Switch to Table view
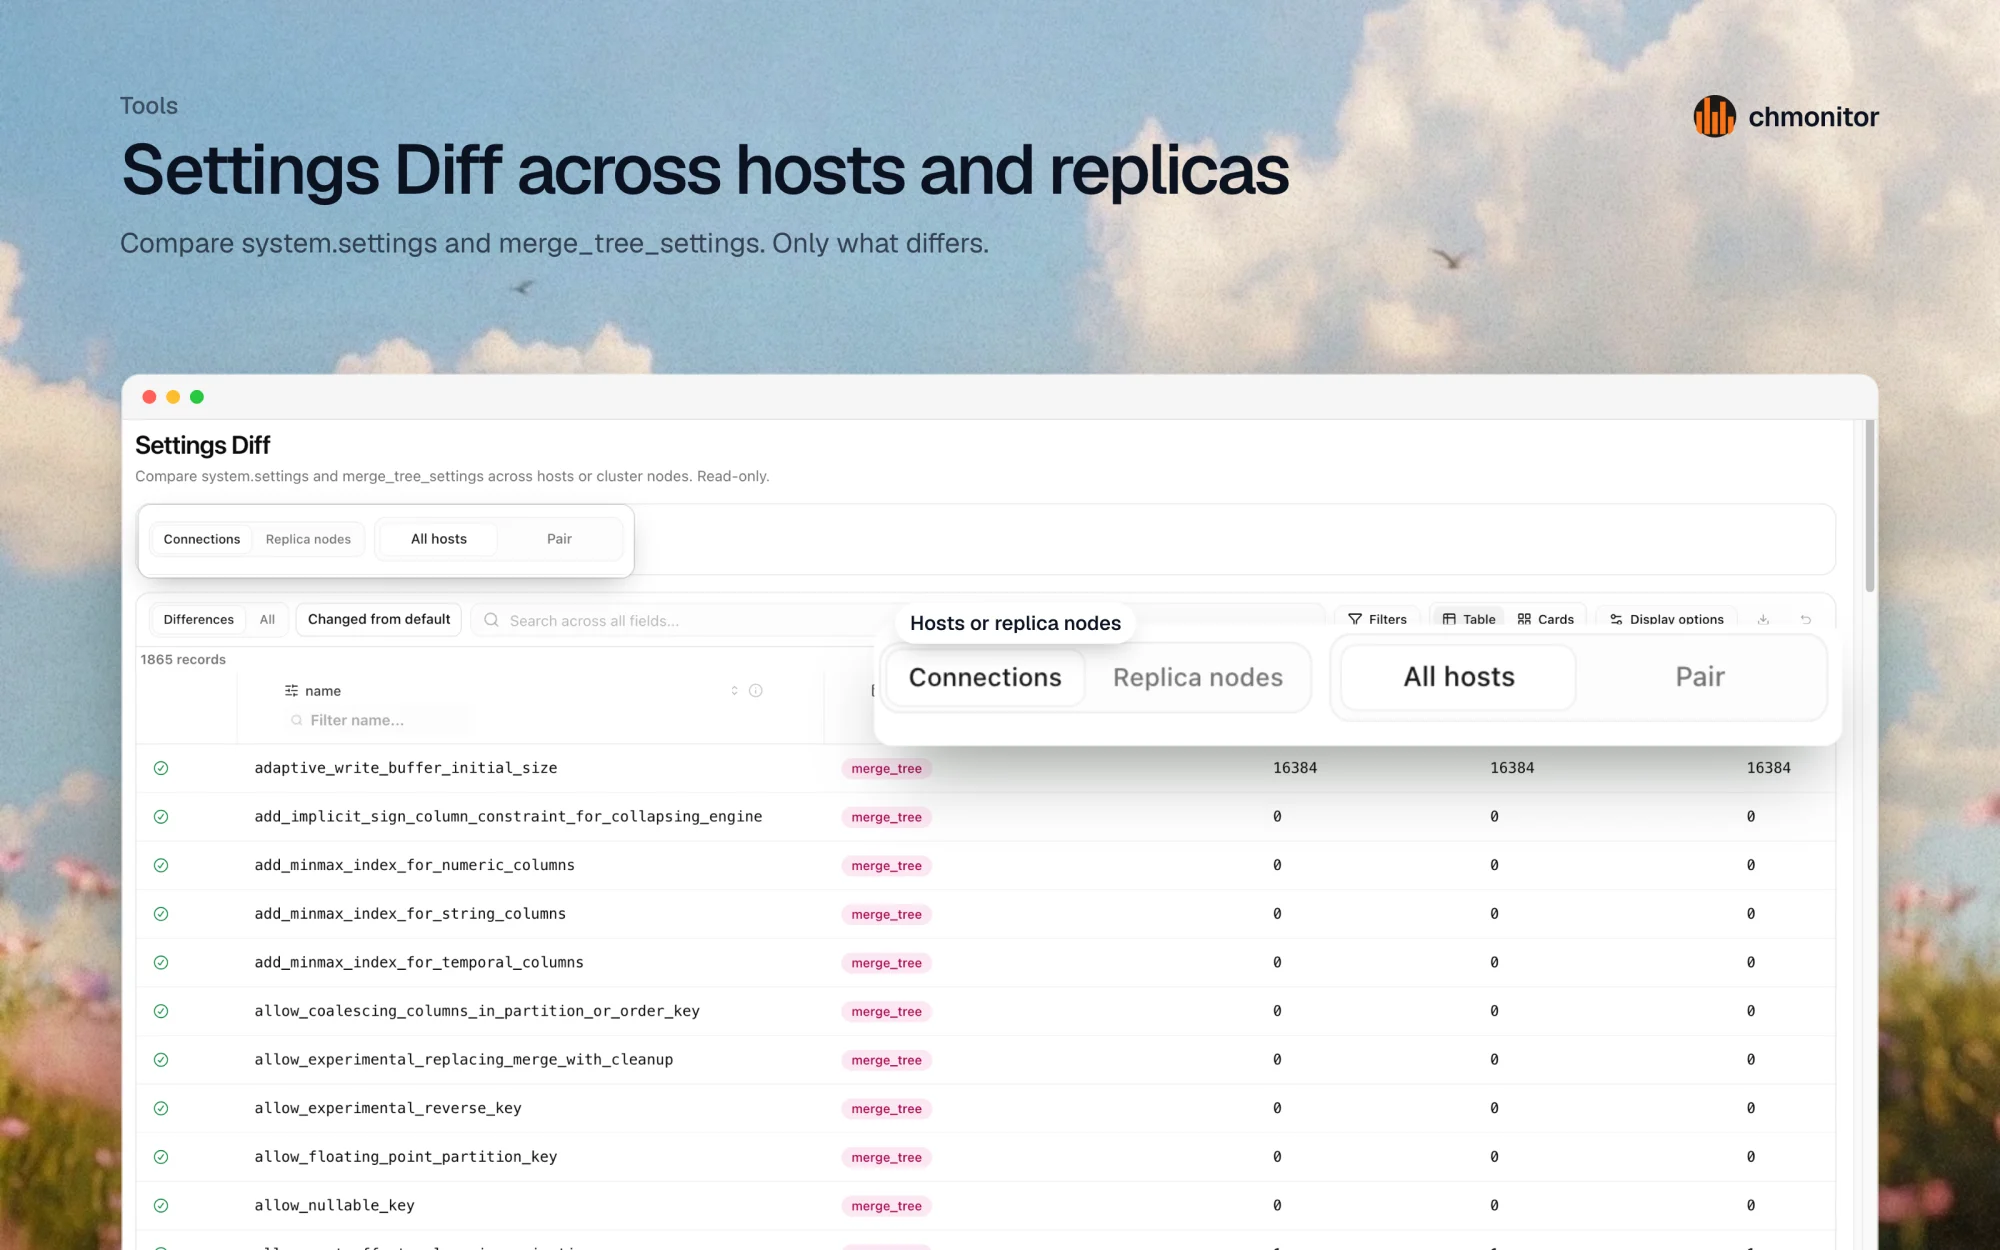The height and width of the screenshot is (1250, 2000). coord(1469,620)
